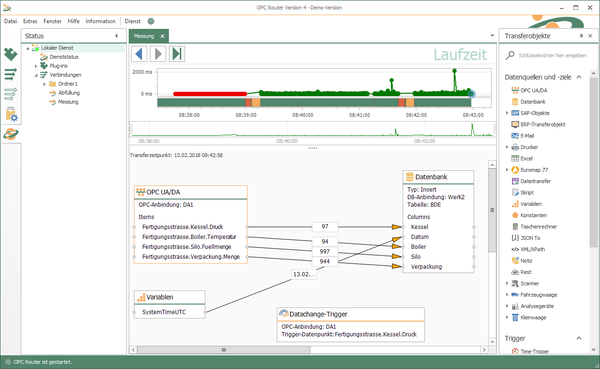Viewport: 600px width, 369px height.
Task: Close the Transferobjekte panel
Action: (590, 36)
